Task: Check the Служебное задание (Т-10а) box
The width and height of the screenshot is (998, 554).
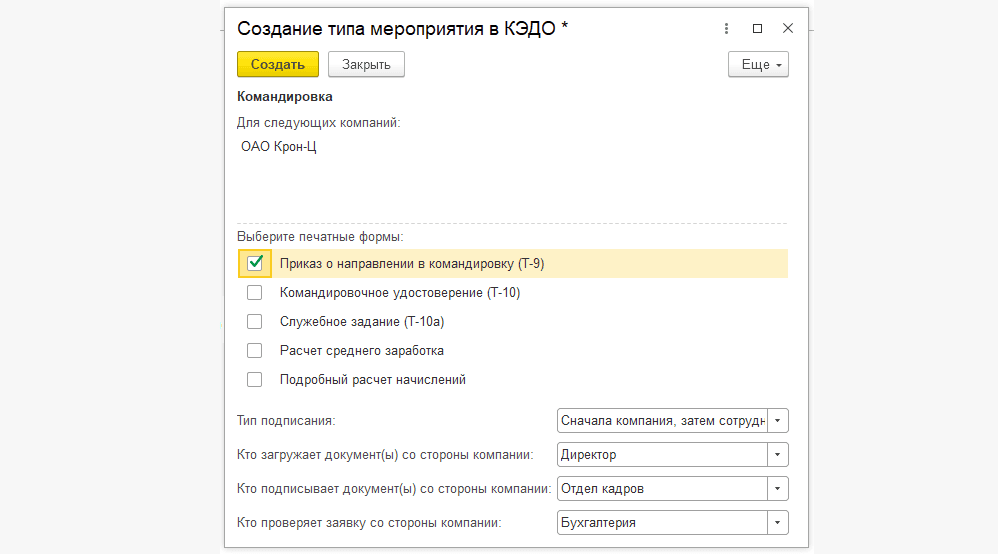Action: tap(255, 322)
